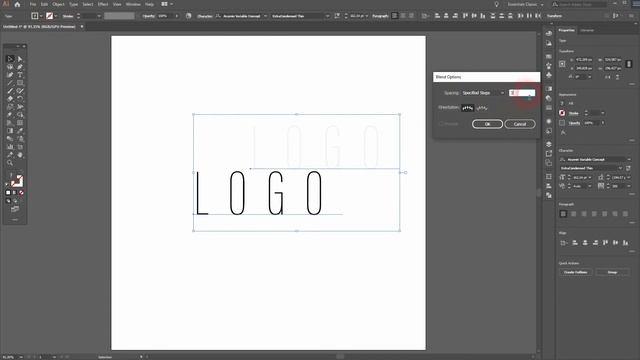Open stroke weight dropdown in control bar

pos(99,16)
